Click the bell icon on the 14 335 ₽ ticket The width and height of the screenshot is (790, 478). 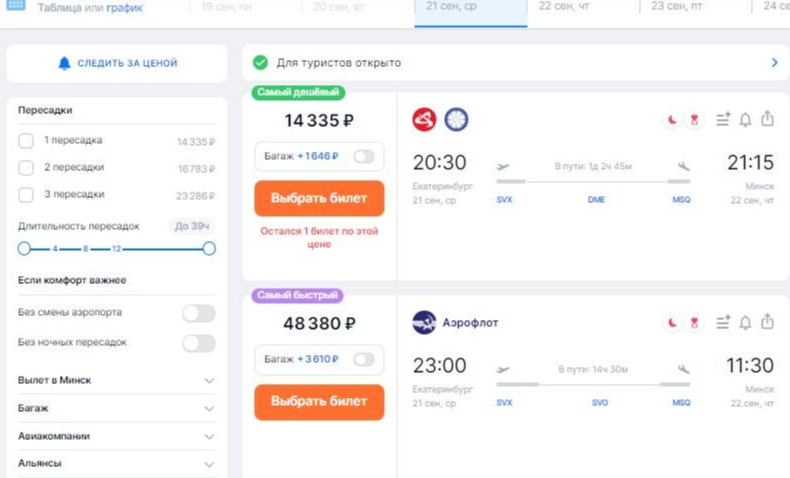click(x=745, y=120)
